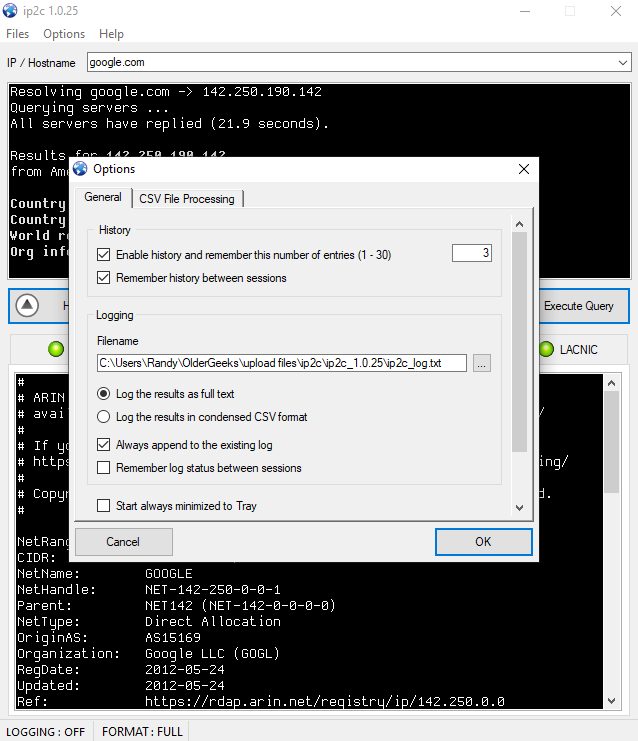Click the 'Resolving google.com' output line
Viewport: 638px width, 741px height.
166,92
